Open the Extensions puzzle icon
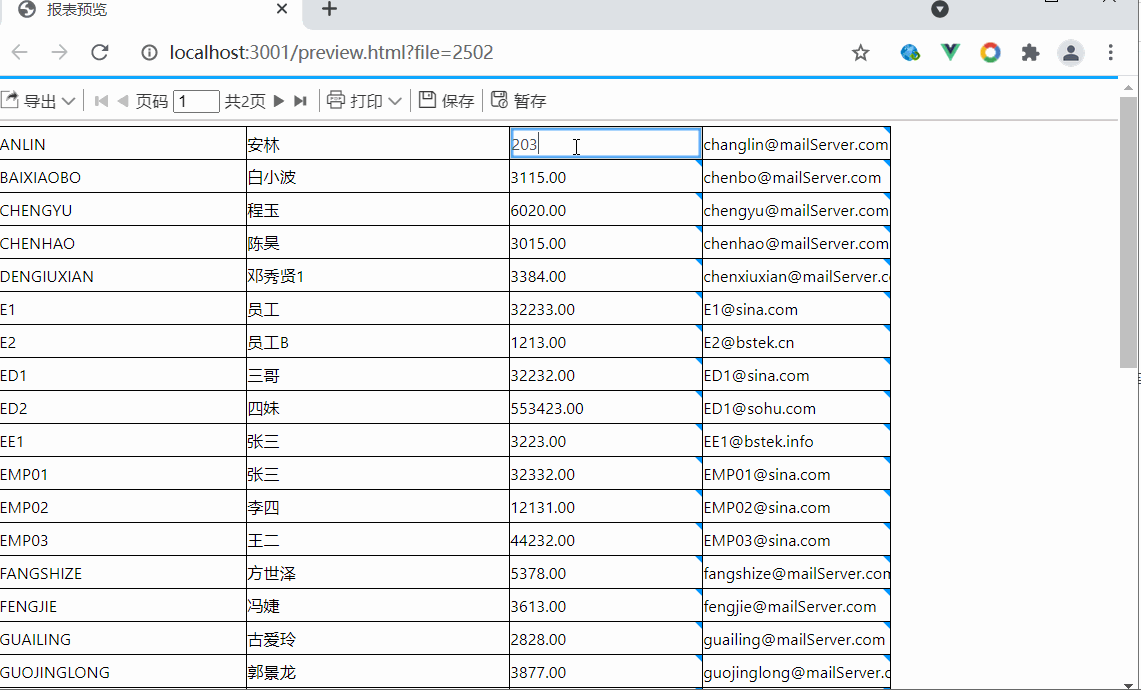The width and height of the screenshot is (1141, 690). click(1030, 52)
